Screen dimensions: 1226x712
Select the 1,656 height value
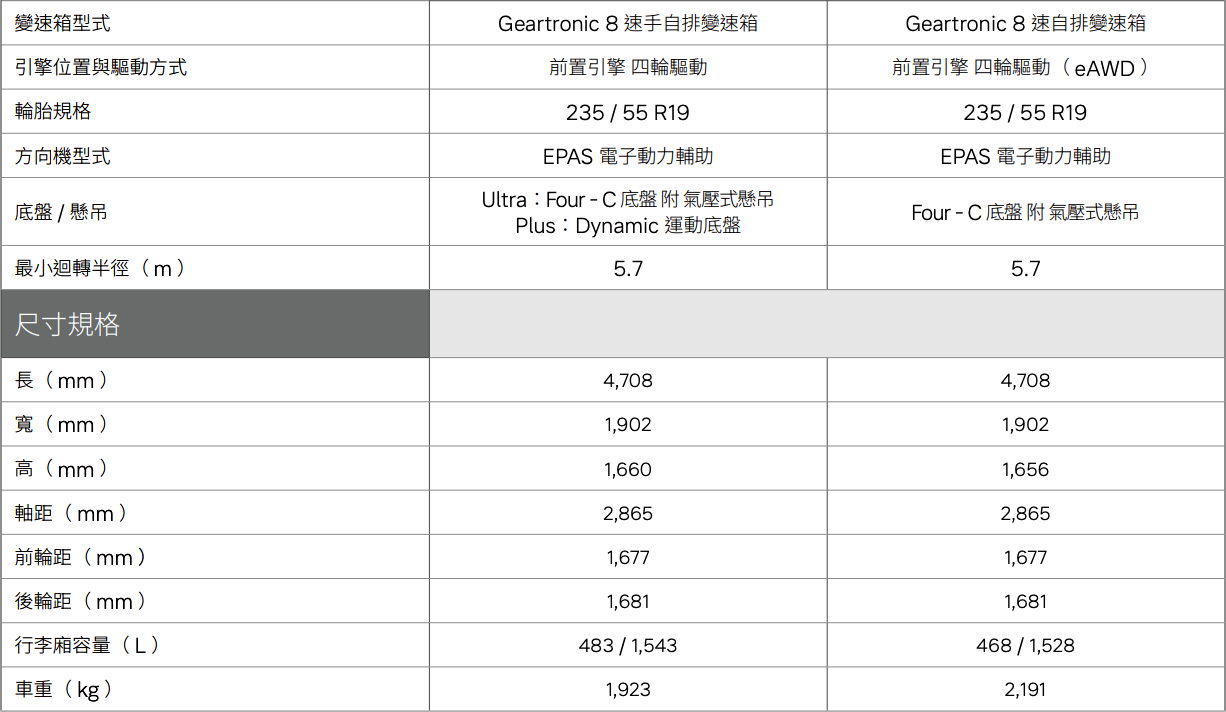[x=1025, y=469]
